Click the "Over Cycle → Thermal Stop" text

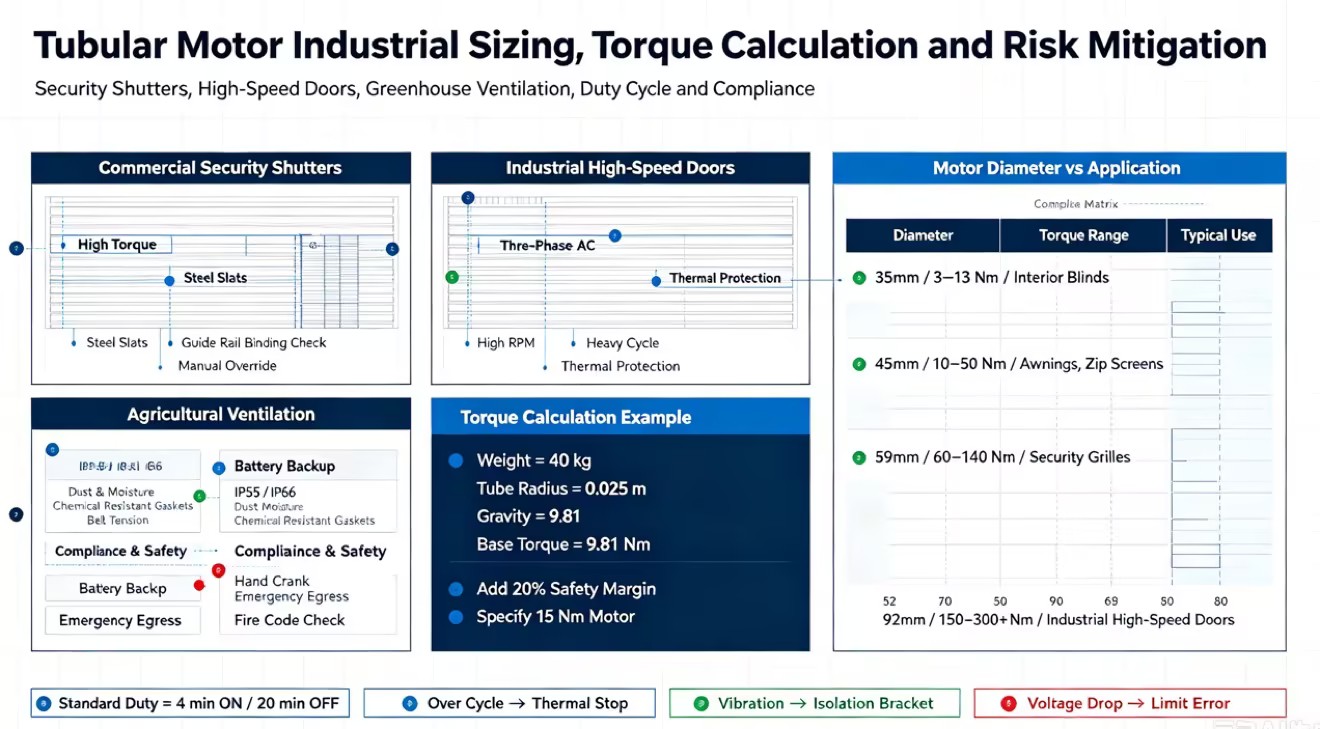pyautogui.click(x=528, y=703)
